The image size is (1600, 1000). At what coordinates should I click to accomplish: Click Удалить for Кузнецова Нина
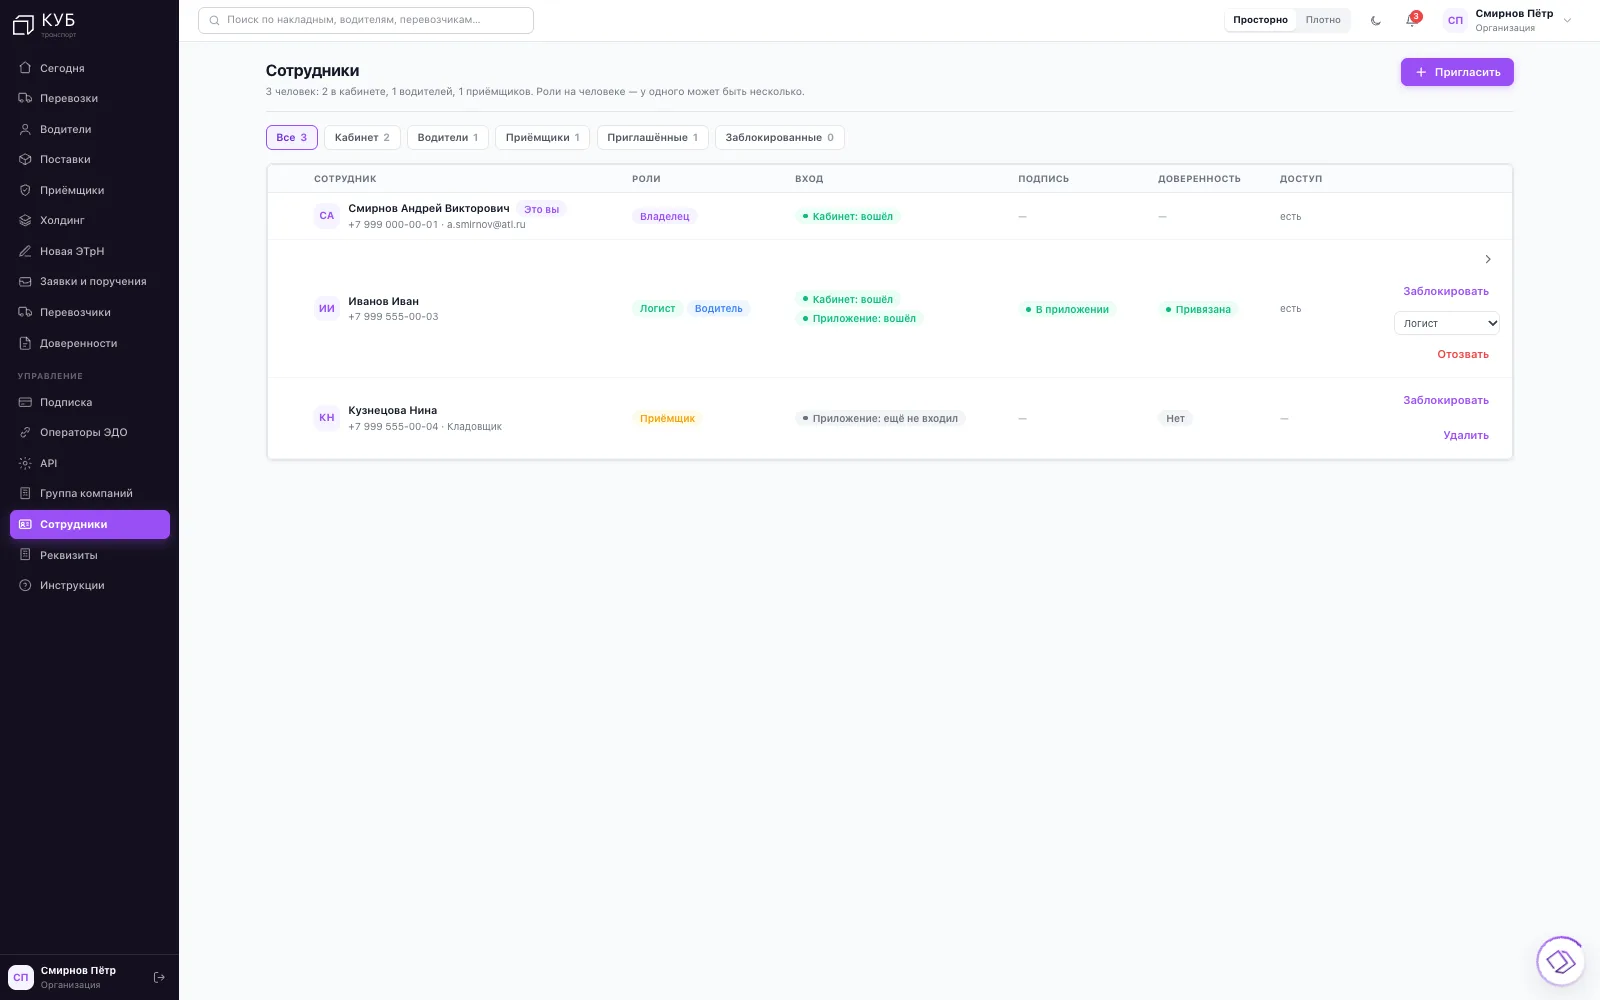(x=1466, y=435)
